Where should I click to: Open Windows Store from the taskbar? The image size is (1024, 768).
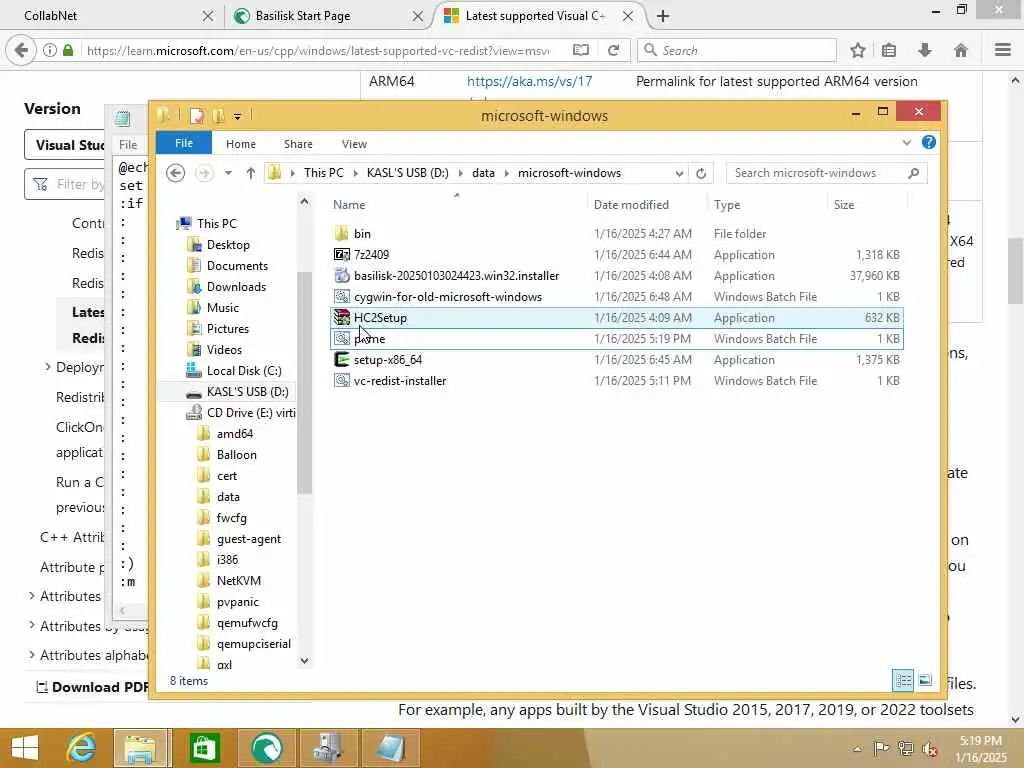pyautogui.click(x=204, y=748)
